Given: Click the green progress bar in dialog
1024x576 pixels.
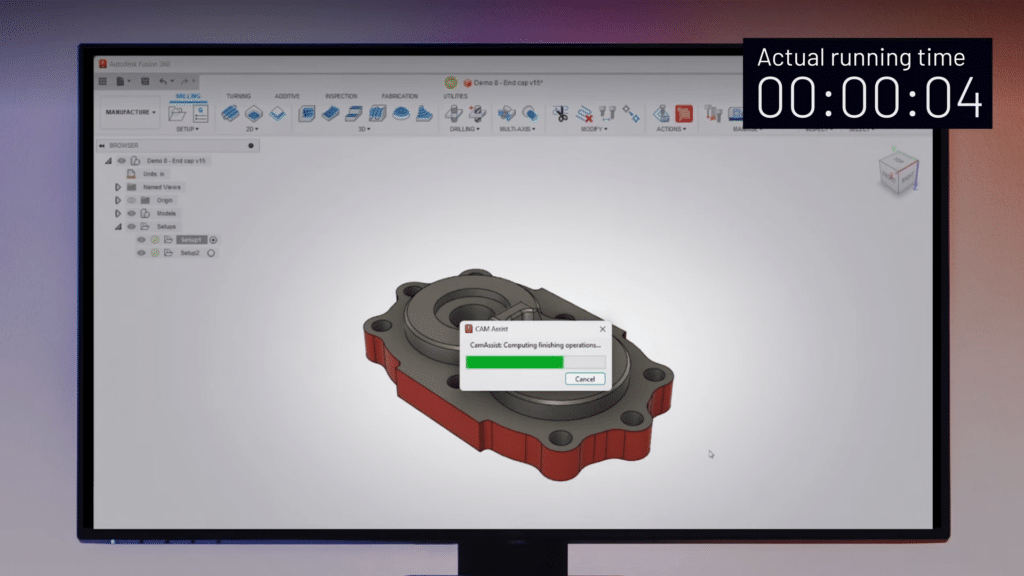Looking at the screenshot, I should (515, 362).
